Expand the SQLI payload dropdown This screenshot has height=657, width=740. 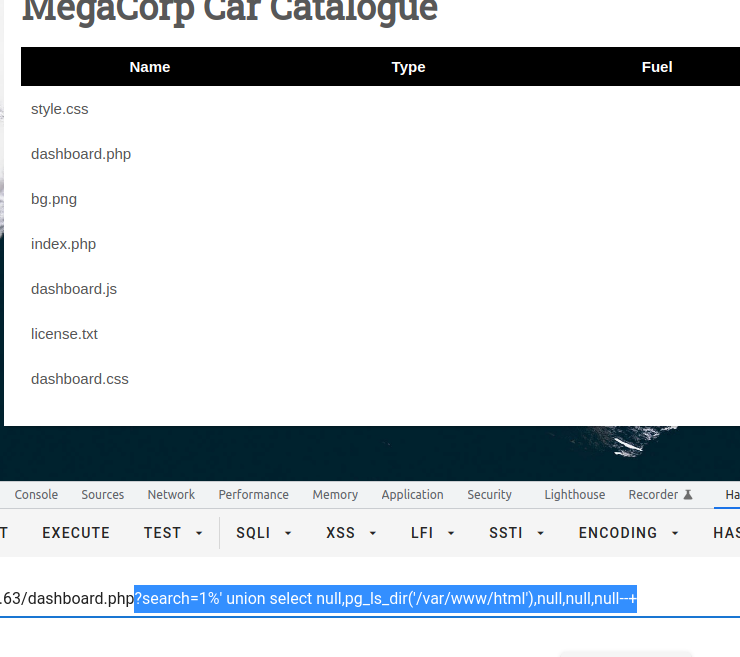coord(263,533)
